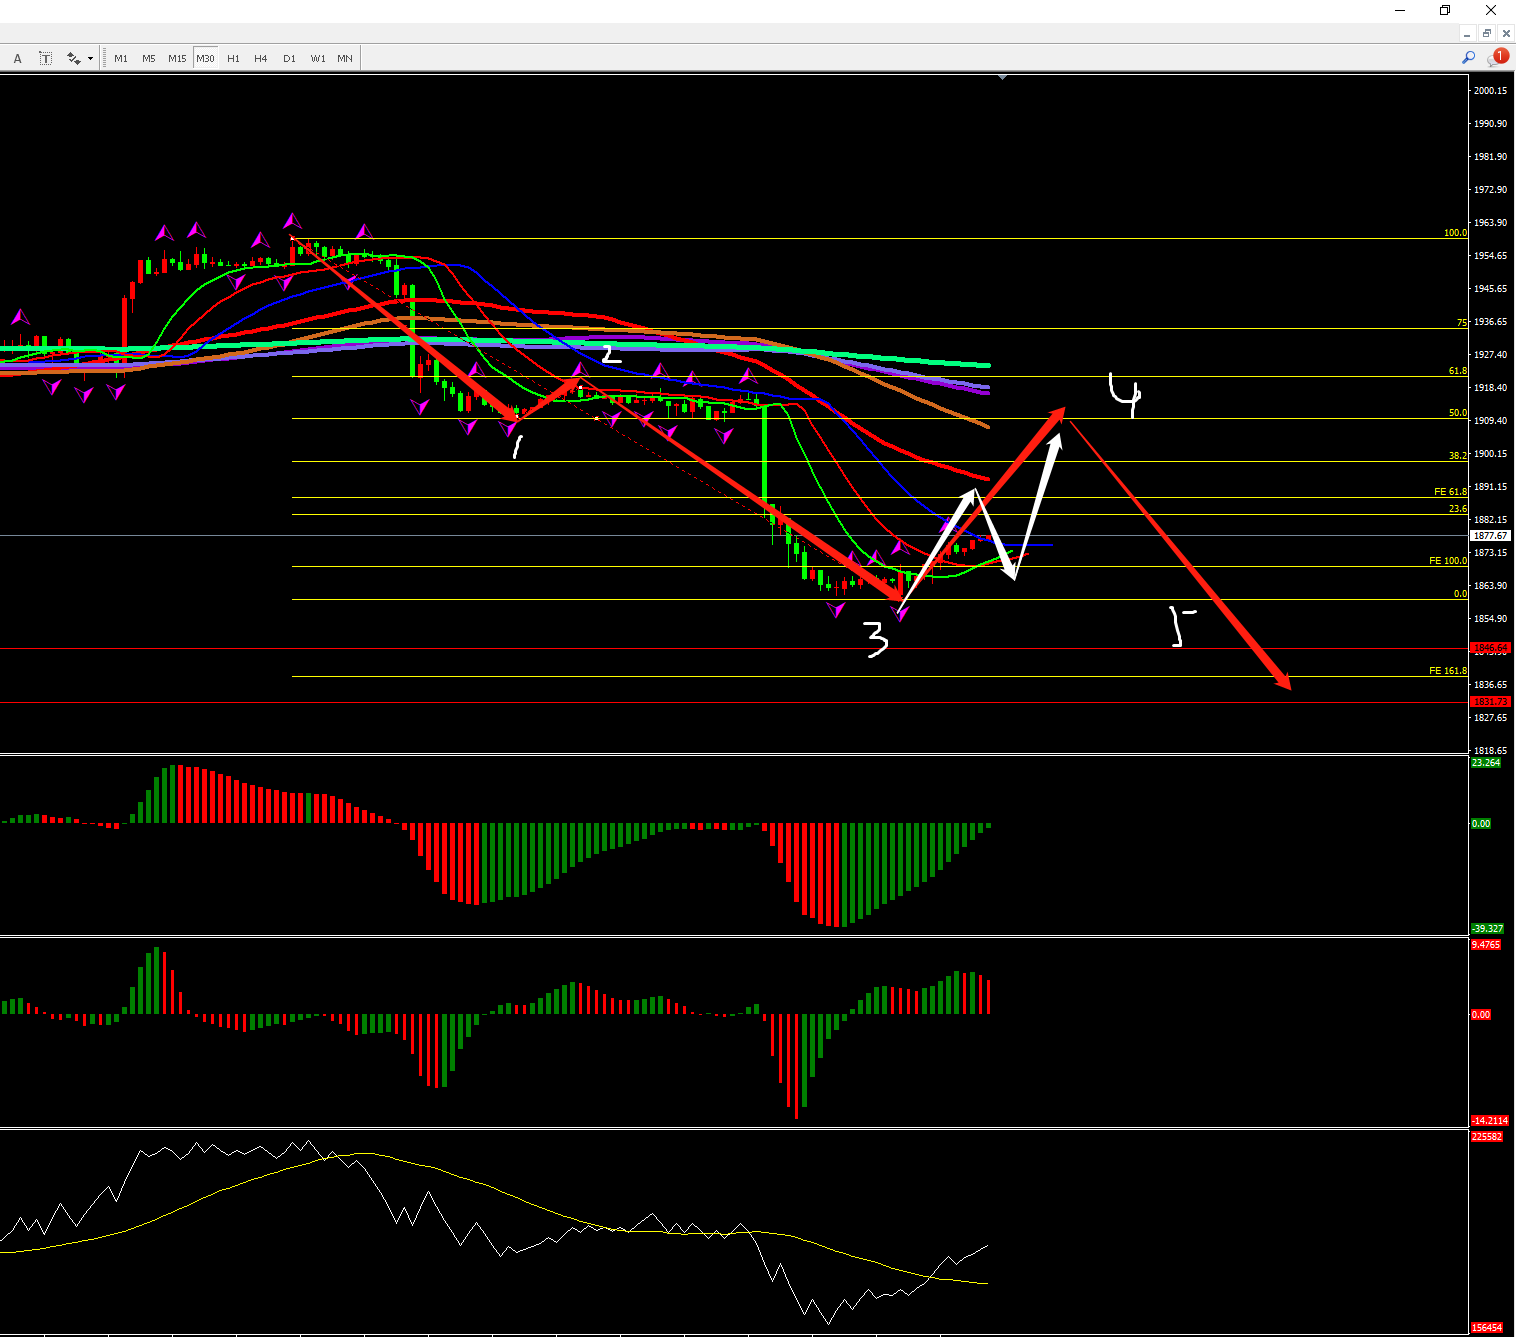Minimize the inner chart window
This screenshot has height=1337, width=1516.
(x=1467, y=34)
